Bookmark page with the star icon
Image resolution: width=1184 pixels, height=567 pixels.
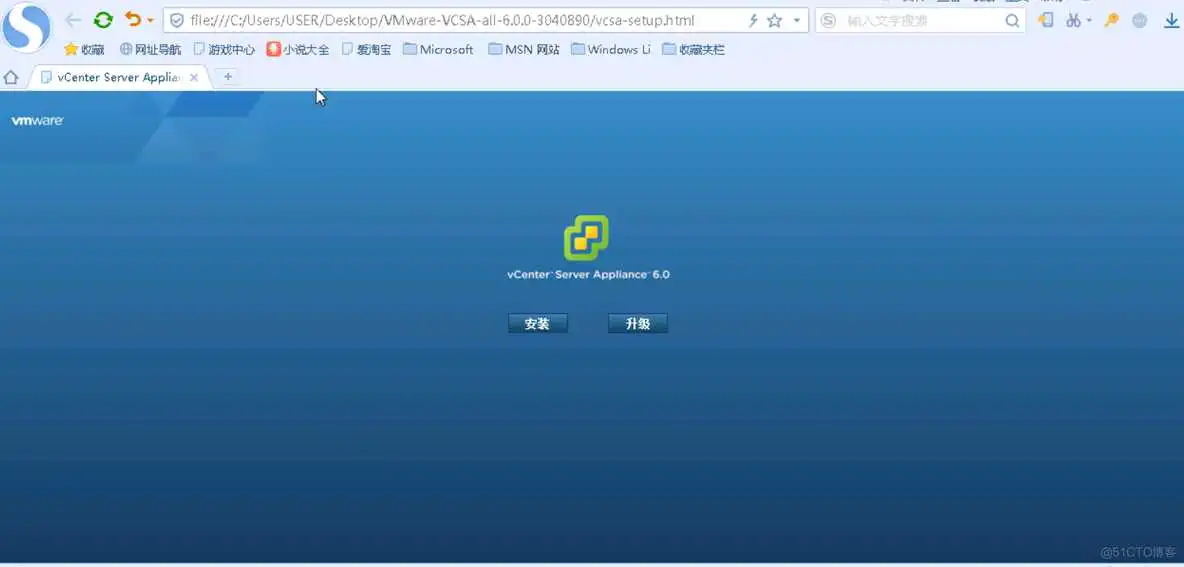775,20
